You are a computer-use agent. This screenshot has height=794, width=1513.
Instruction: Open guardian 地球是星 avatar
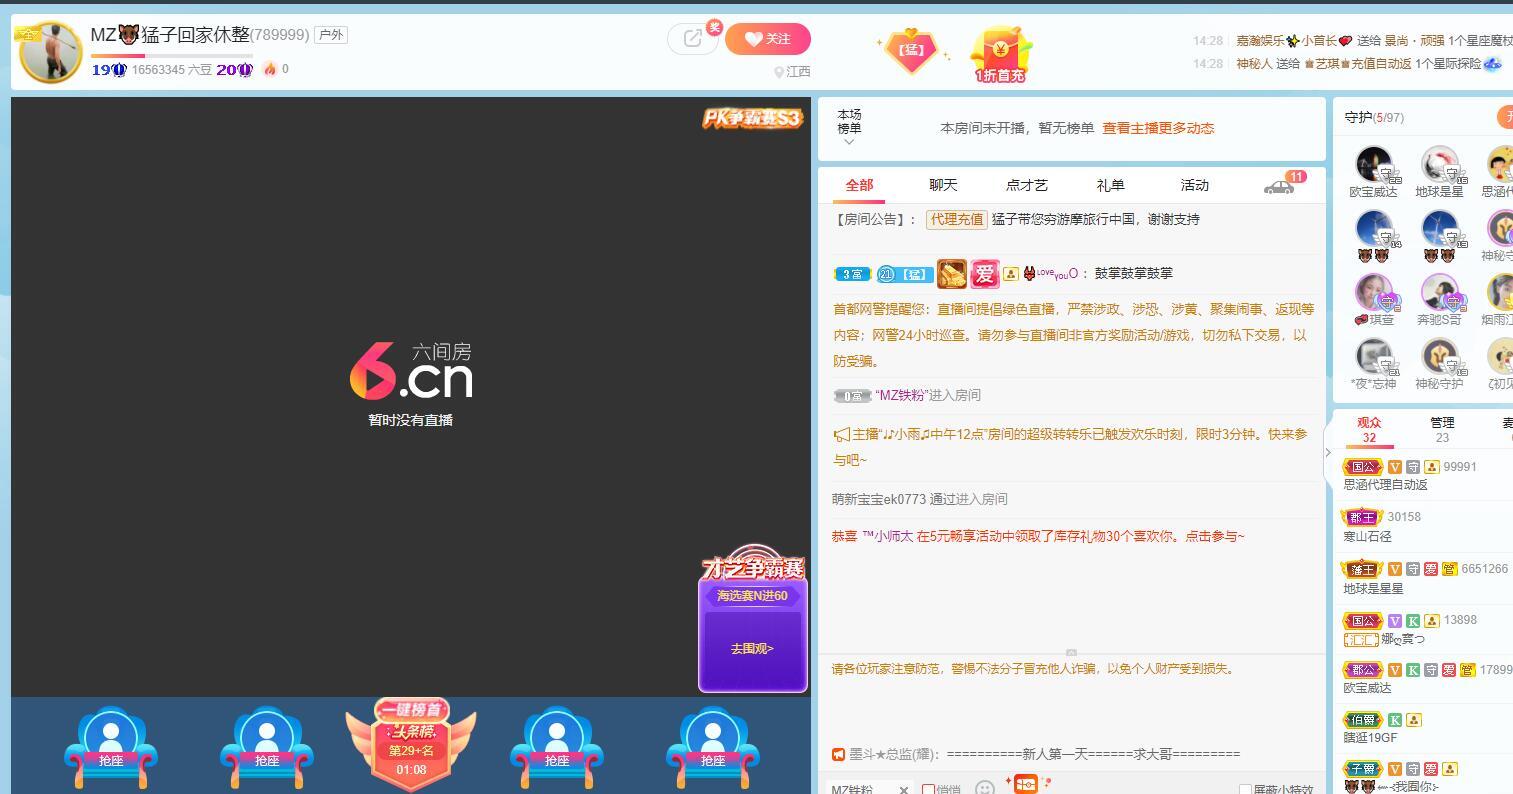pos(1439,164)
